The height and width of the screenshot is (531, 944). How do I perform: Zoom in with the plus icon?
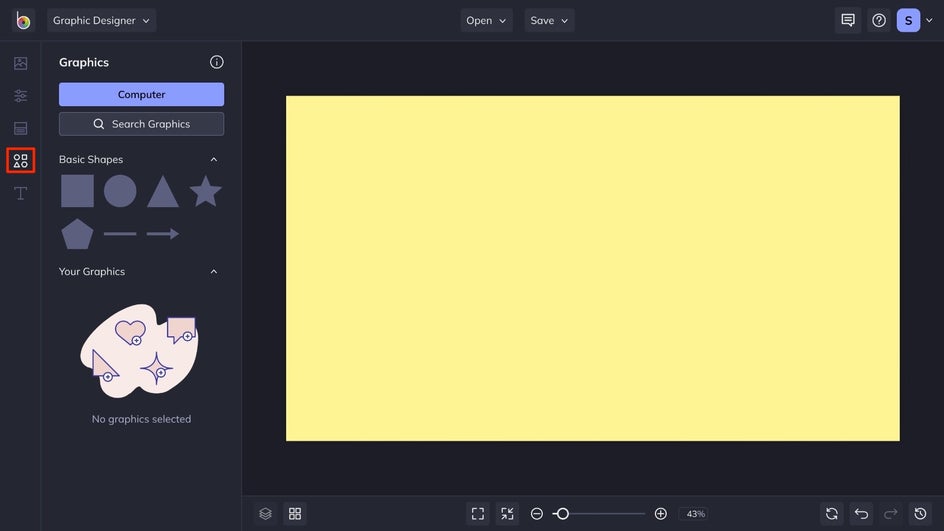click(x=660, y=514)
